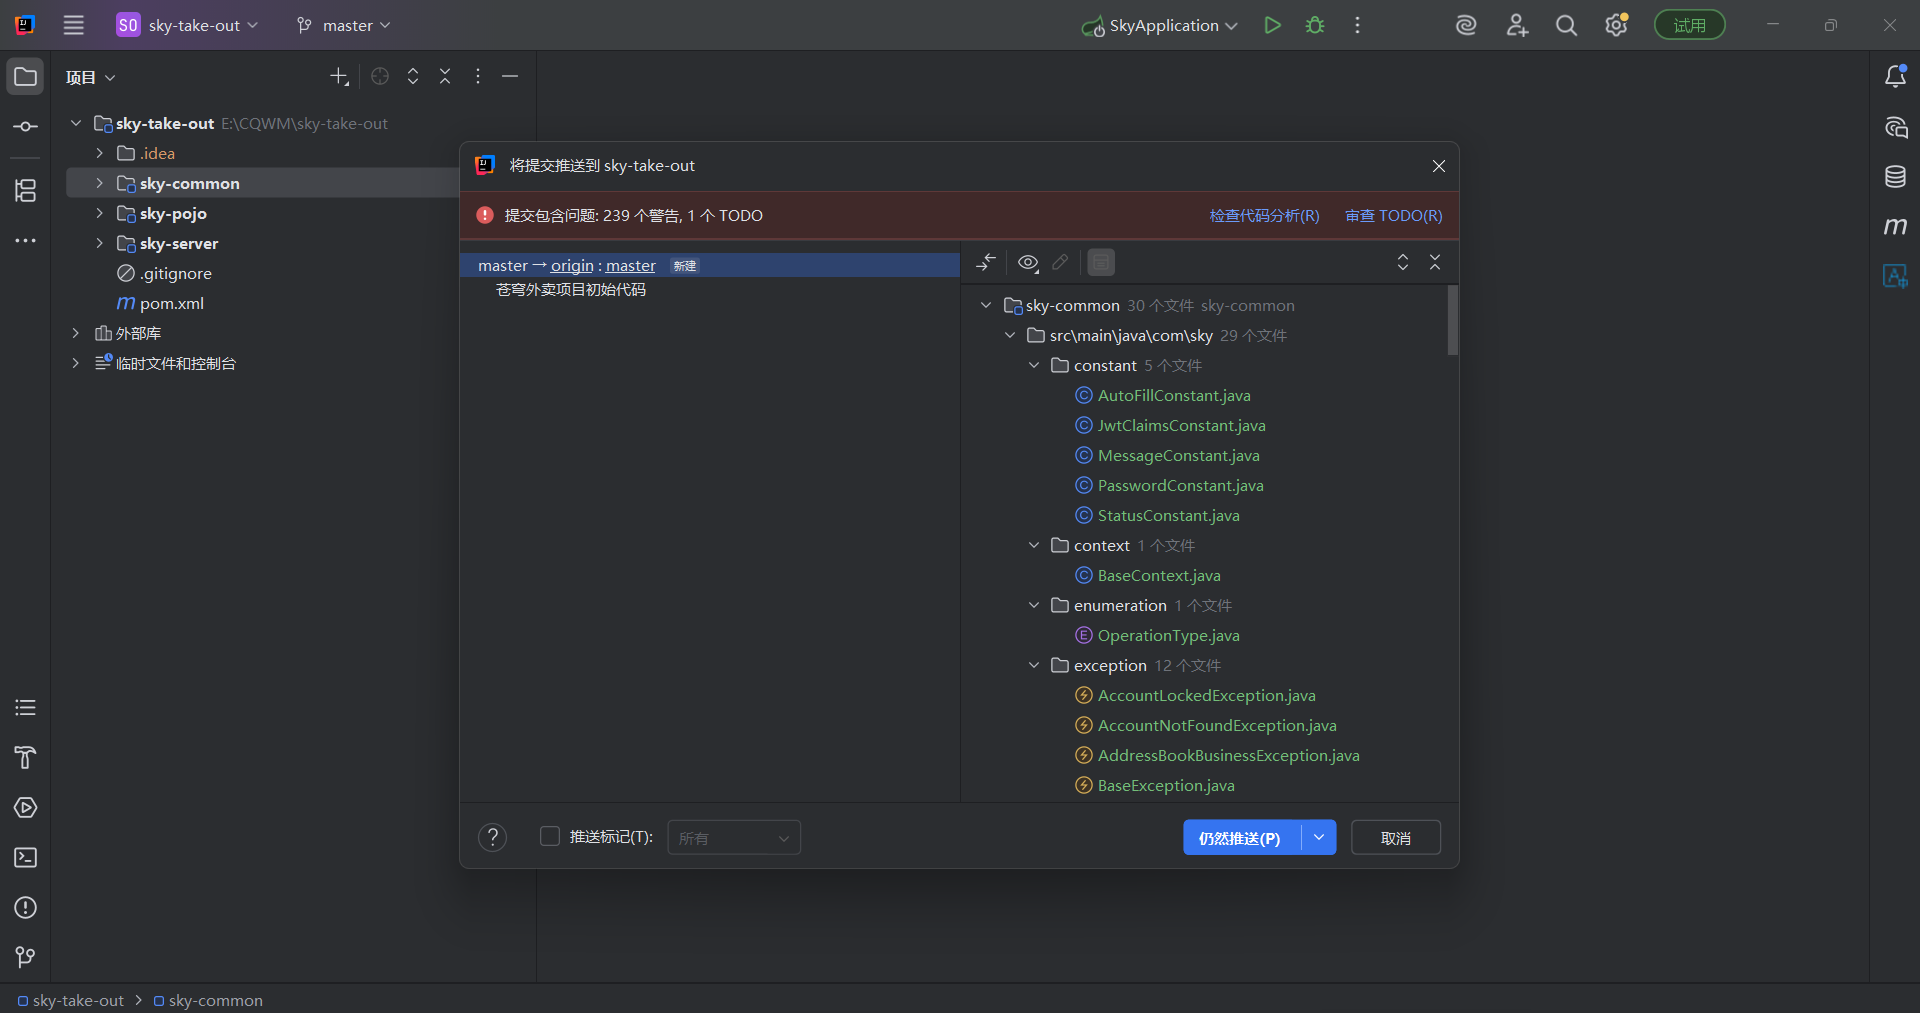The image size is (1920, 1013).
Task: Open the Maven tool window icon
Action: tap(1895, 226)
